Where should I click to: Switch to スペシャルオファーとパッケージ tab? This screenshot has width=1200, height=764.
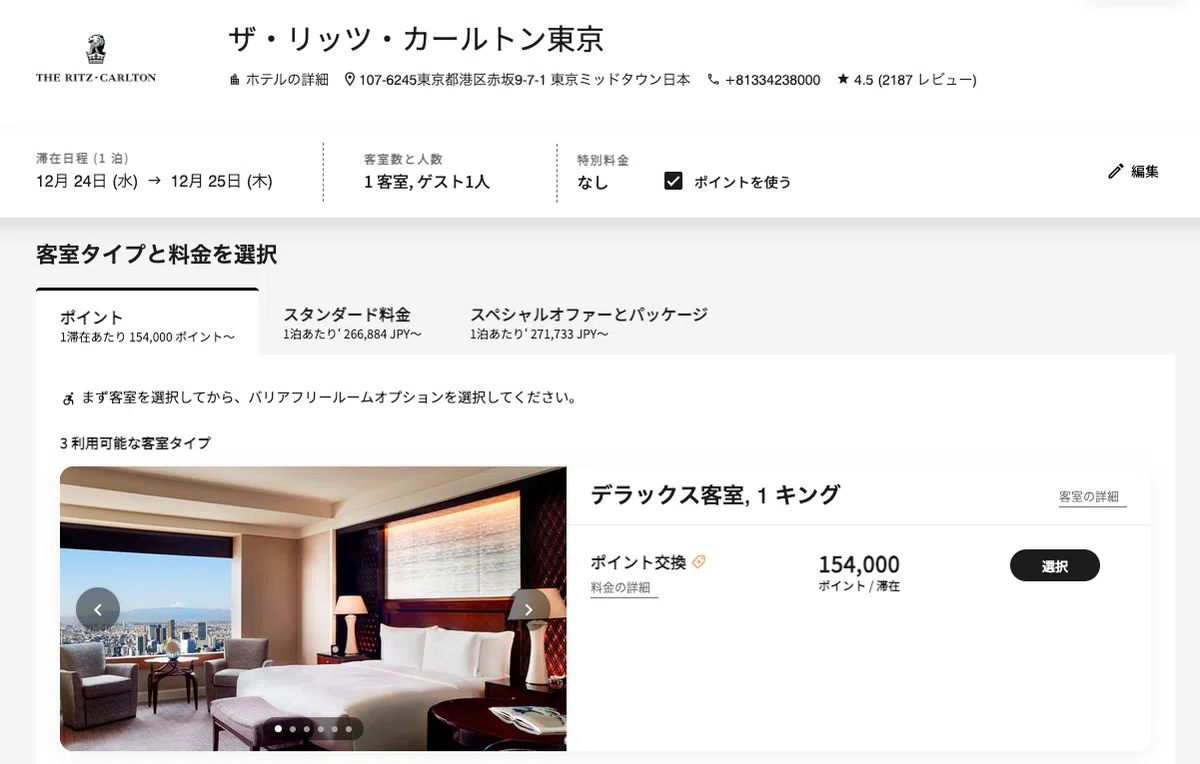pos(589,323)
